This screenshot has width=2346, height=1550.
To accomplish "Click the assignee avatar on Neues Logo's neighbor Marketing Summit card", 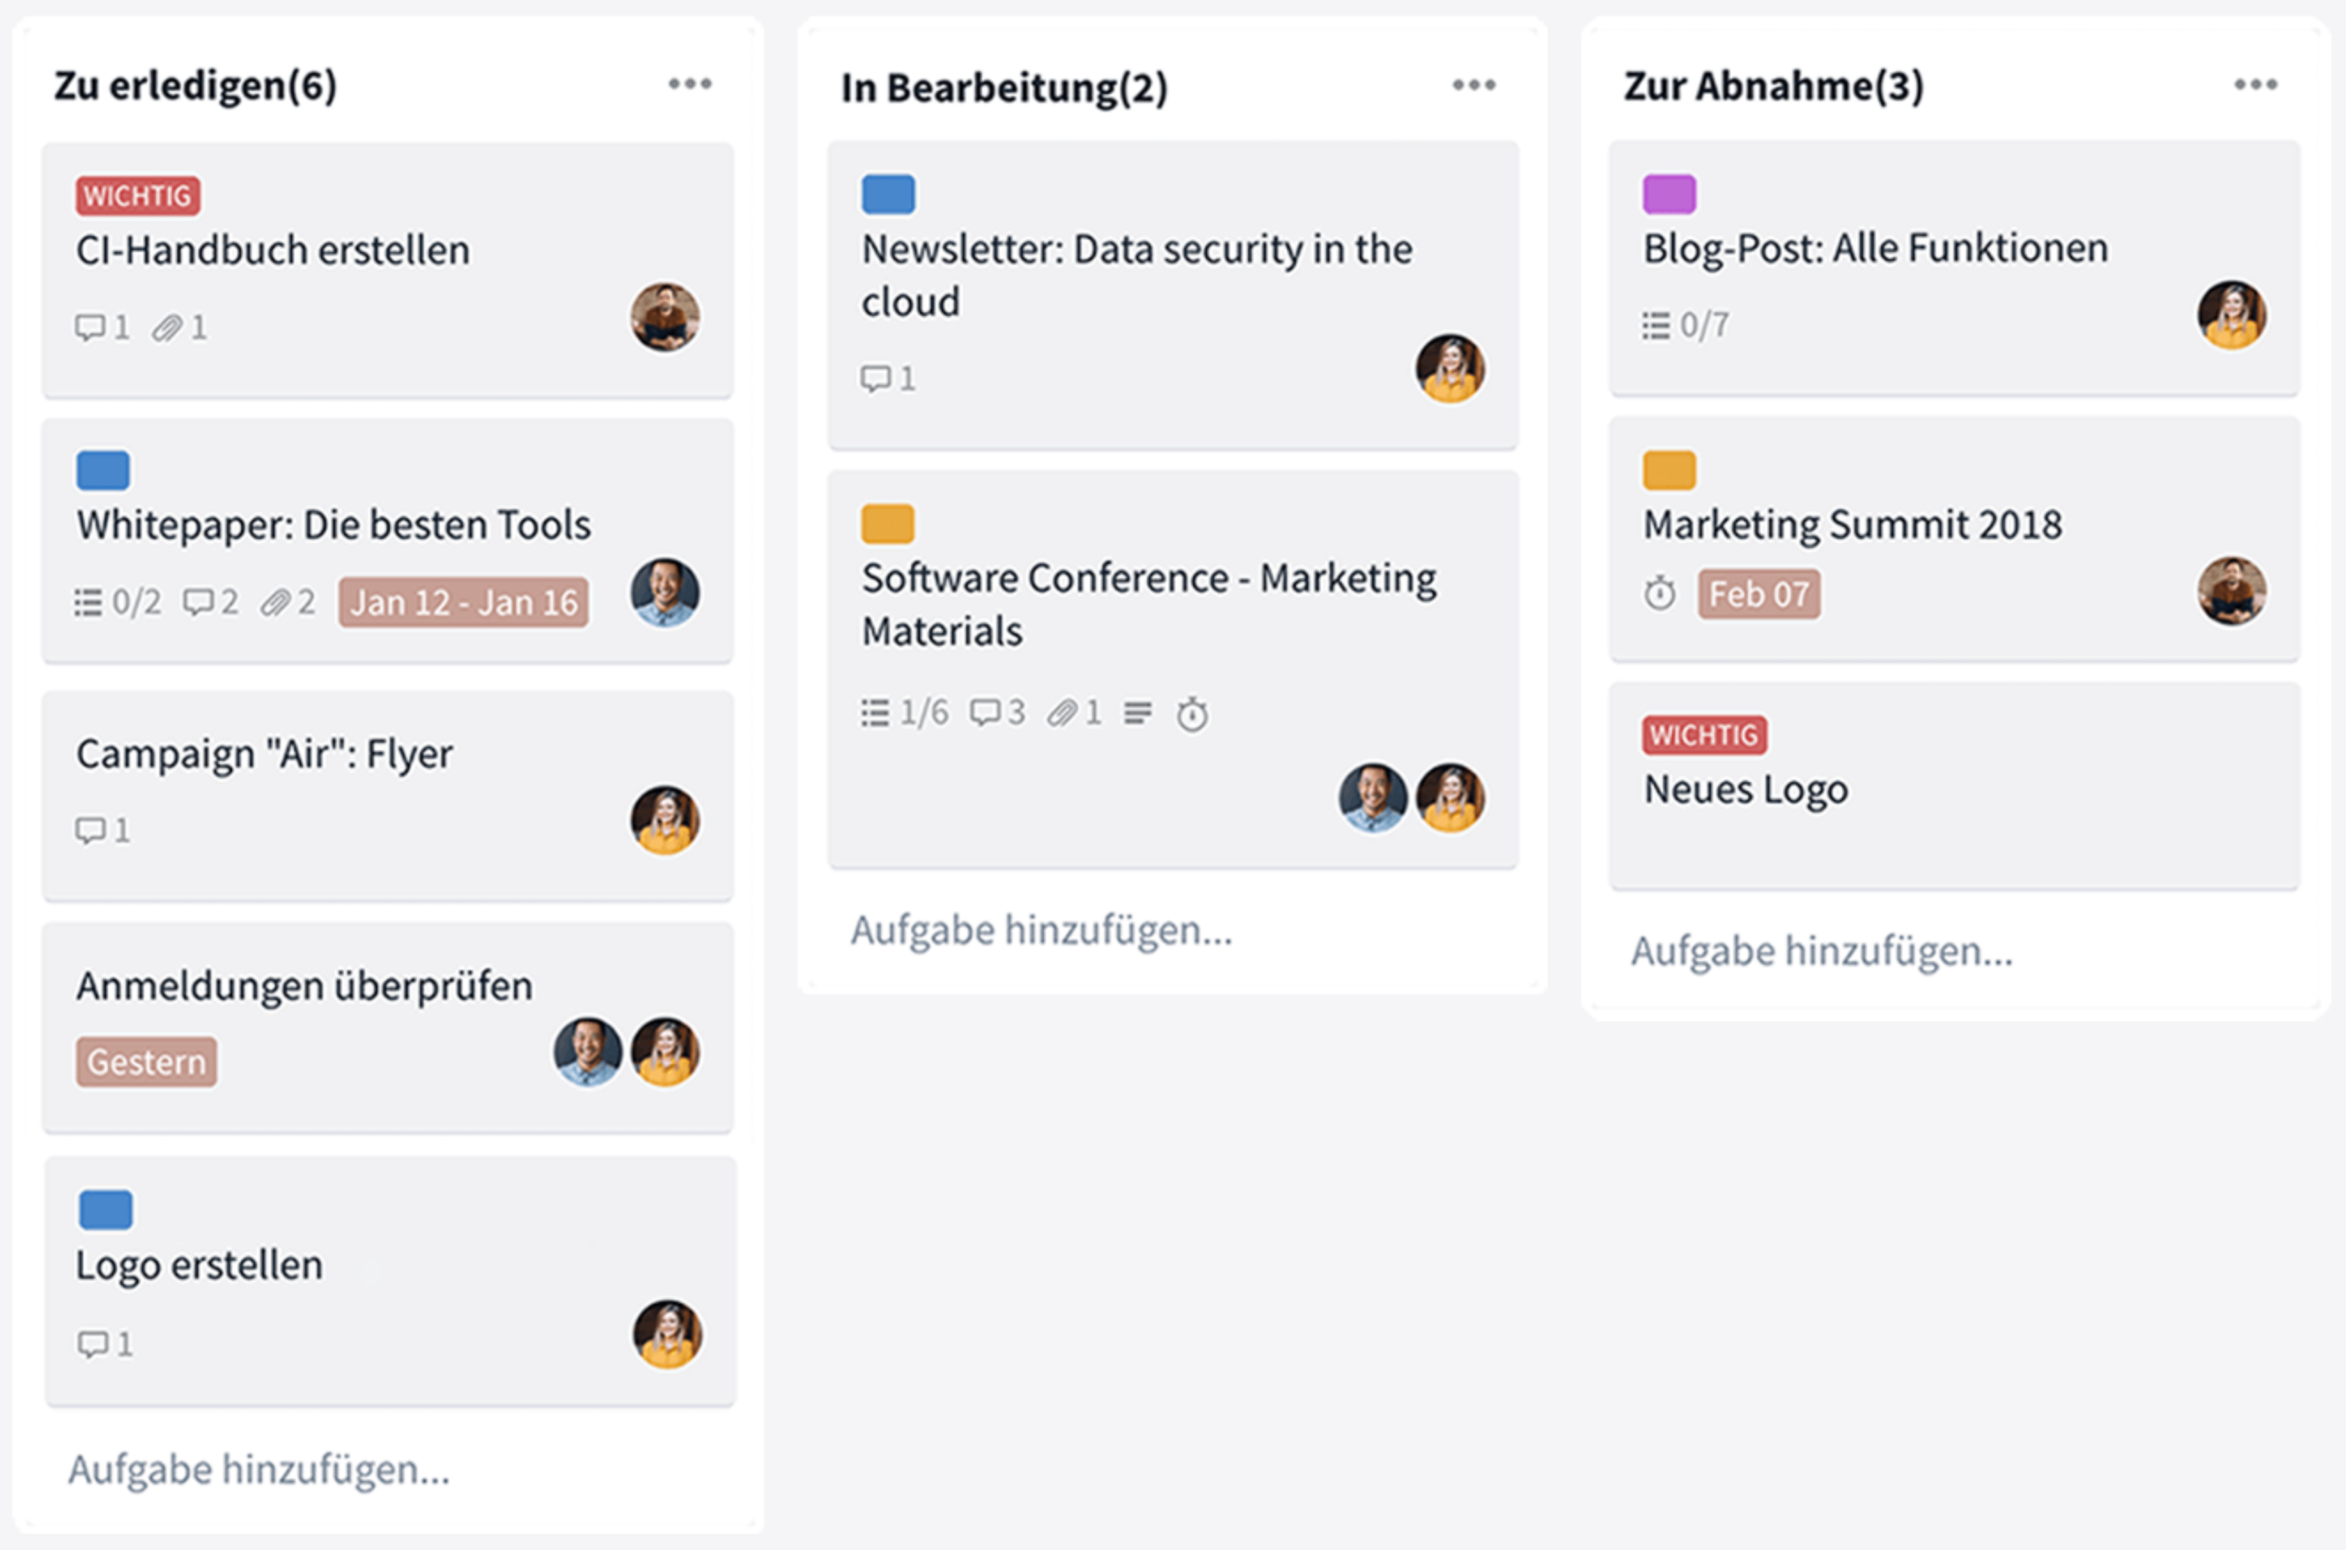I will 2231,591.
